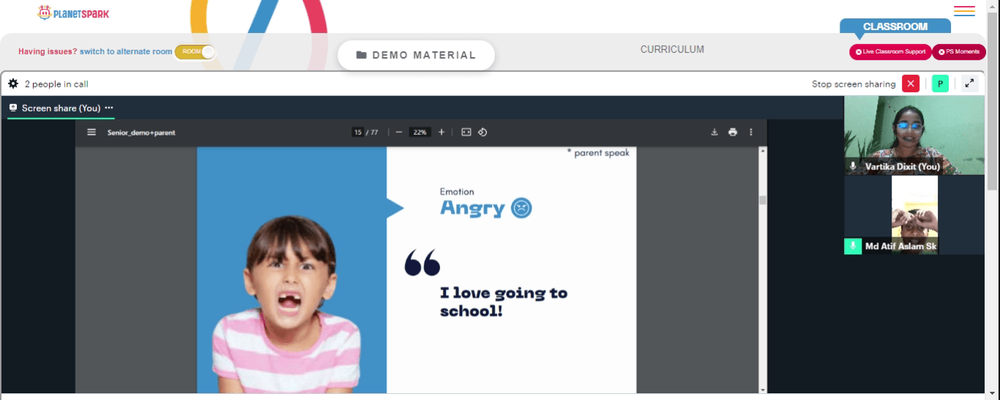Screen dimensions: 1000x400
Task: Stop screen sharing with red X button
Action: click(x=911, y=84)
